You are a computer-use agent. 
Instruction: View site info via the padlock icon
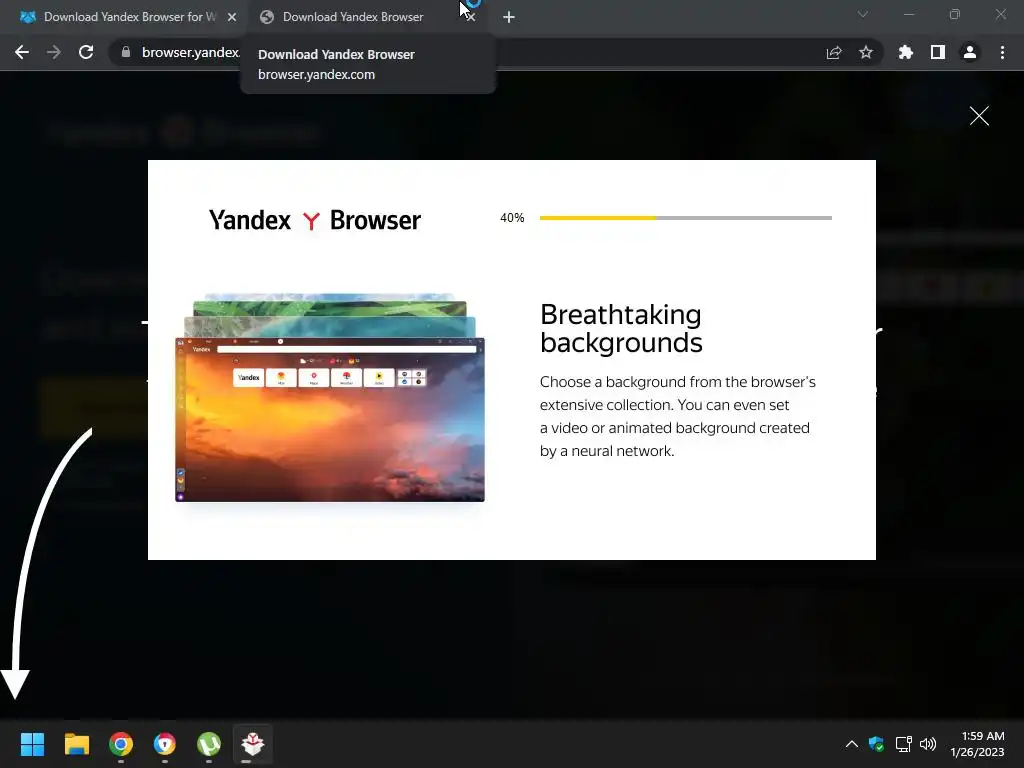click(126, 52)
